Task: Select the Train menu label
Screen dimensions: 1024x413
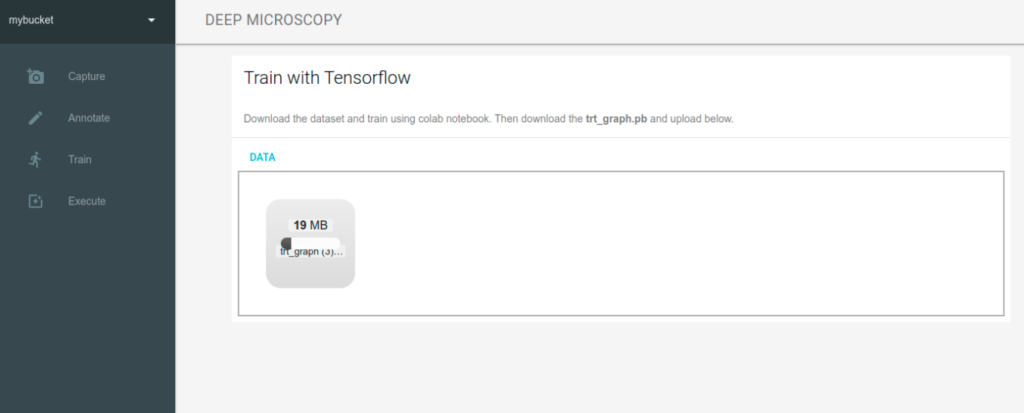Action: (80, 159)
